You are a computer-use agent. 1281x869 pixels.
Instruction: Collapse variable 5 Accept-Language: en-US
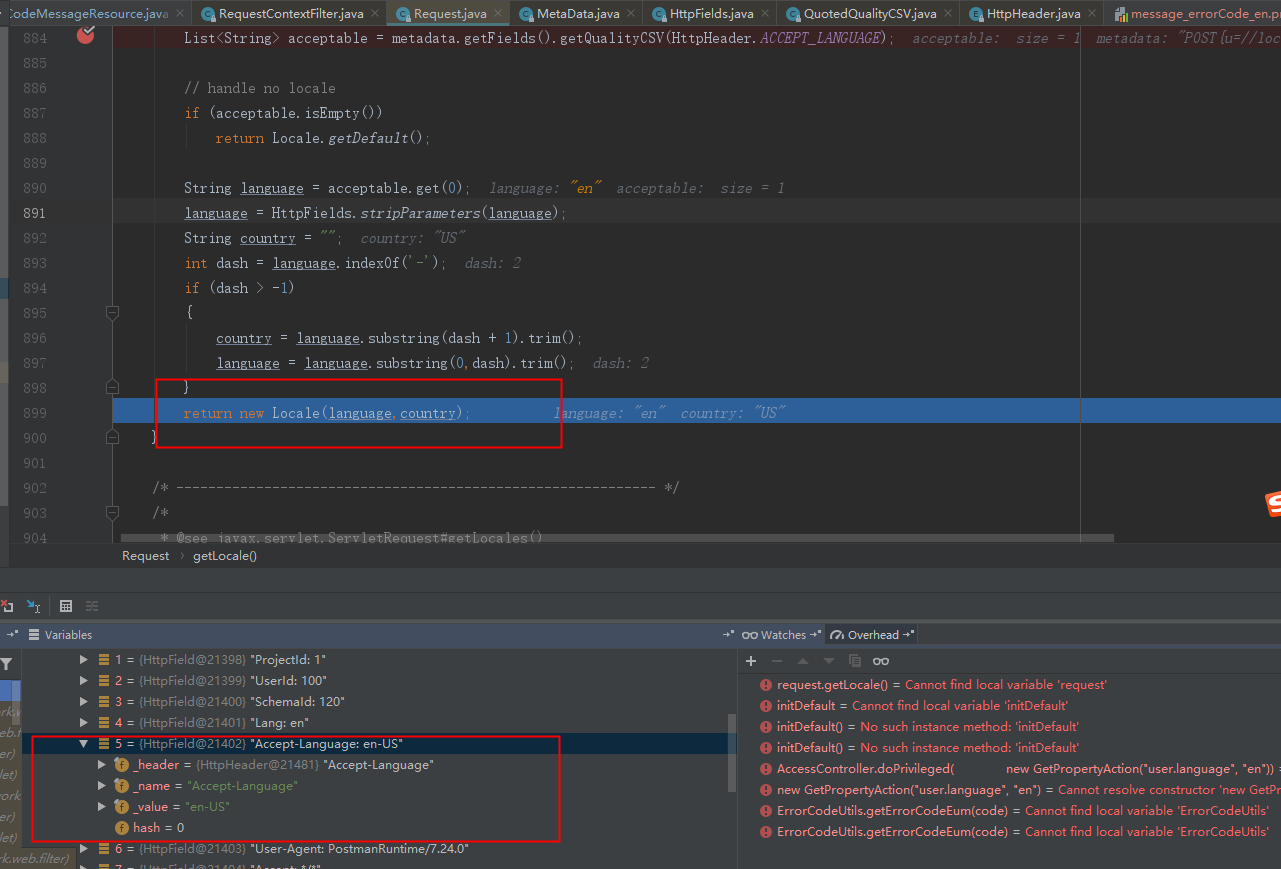83,744
